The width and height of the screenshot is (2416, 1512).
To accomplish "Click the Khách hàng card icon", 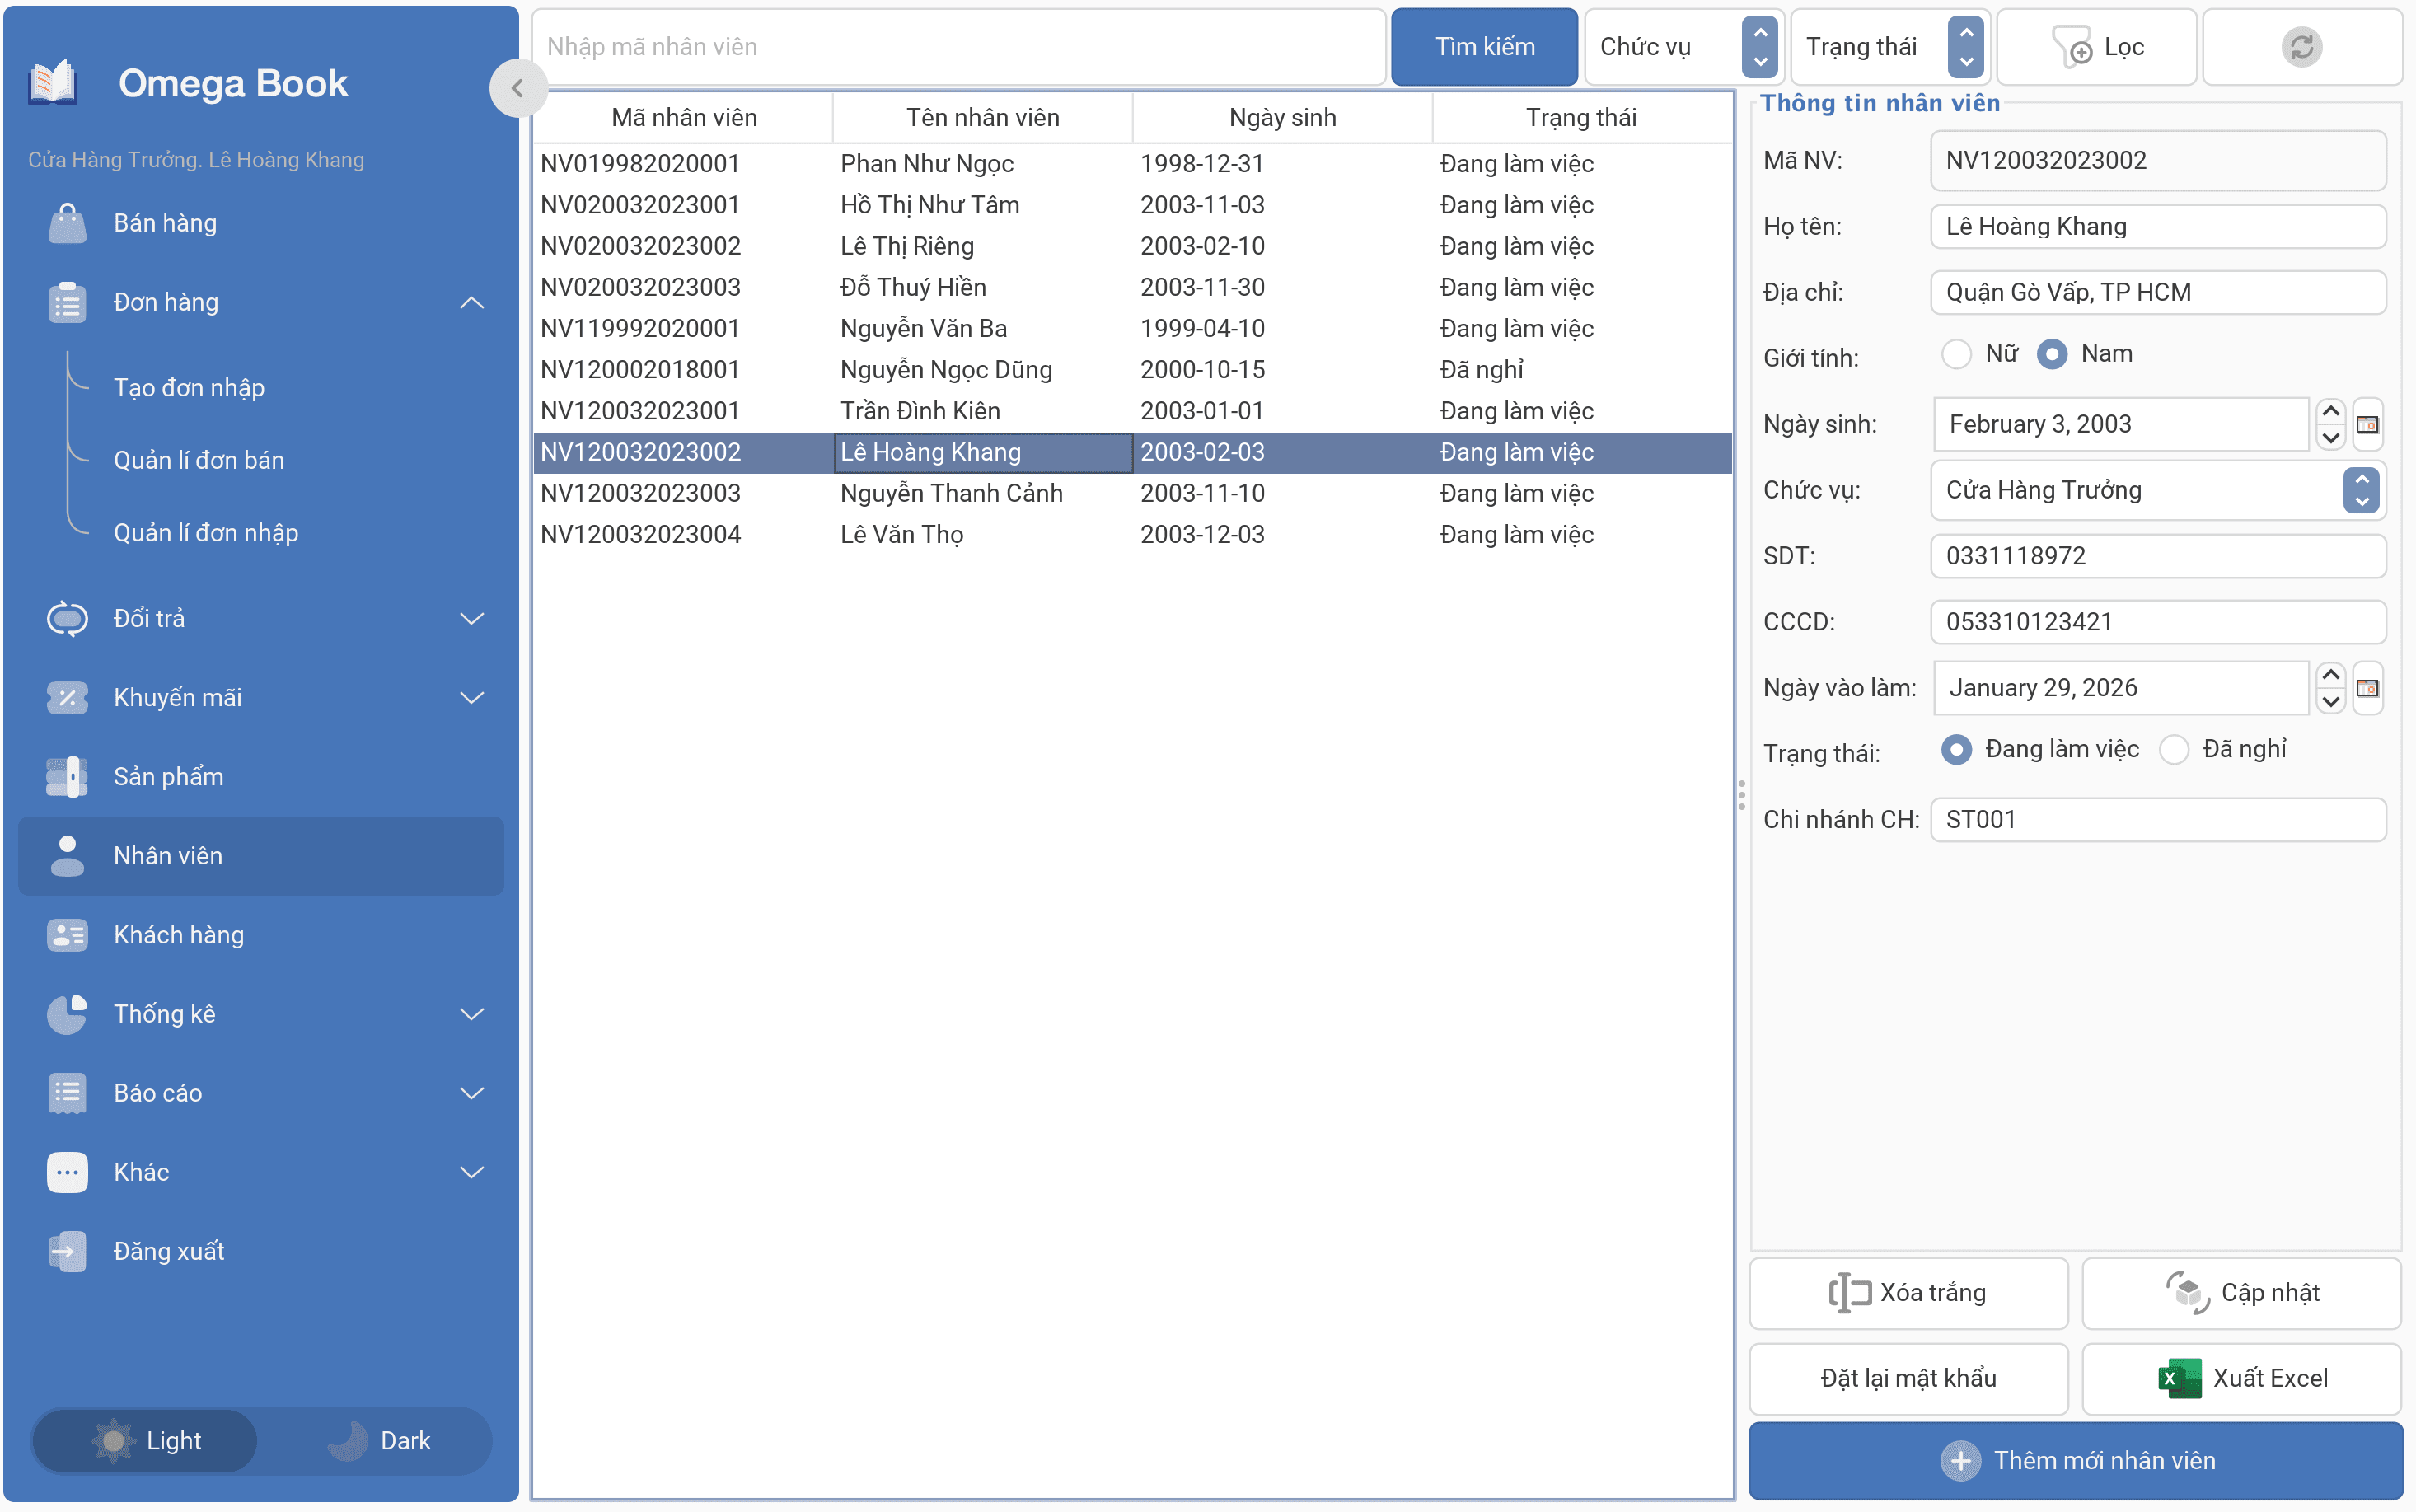I will point(67,935).
